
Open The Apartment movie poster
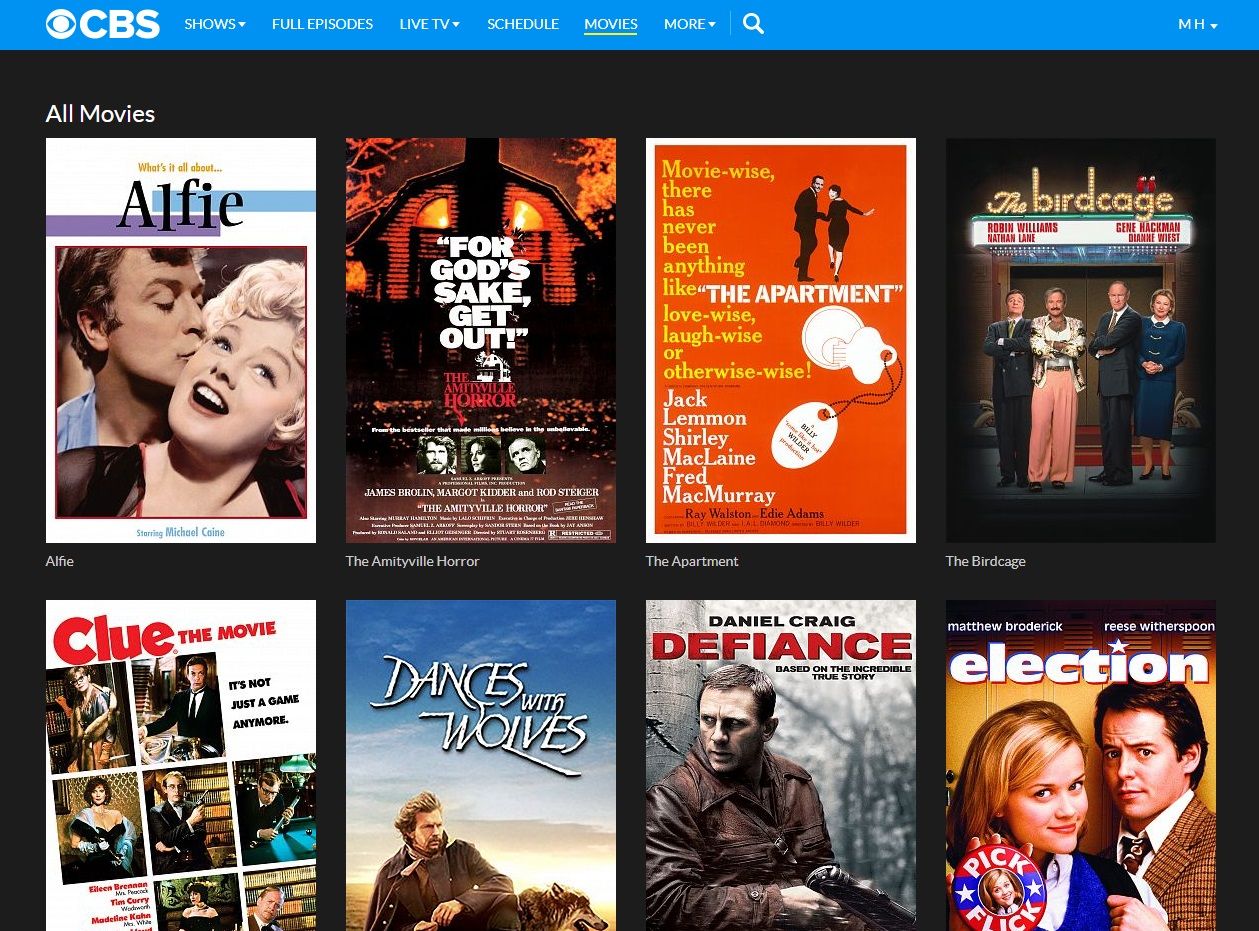[x=781, y=340]
